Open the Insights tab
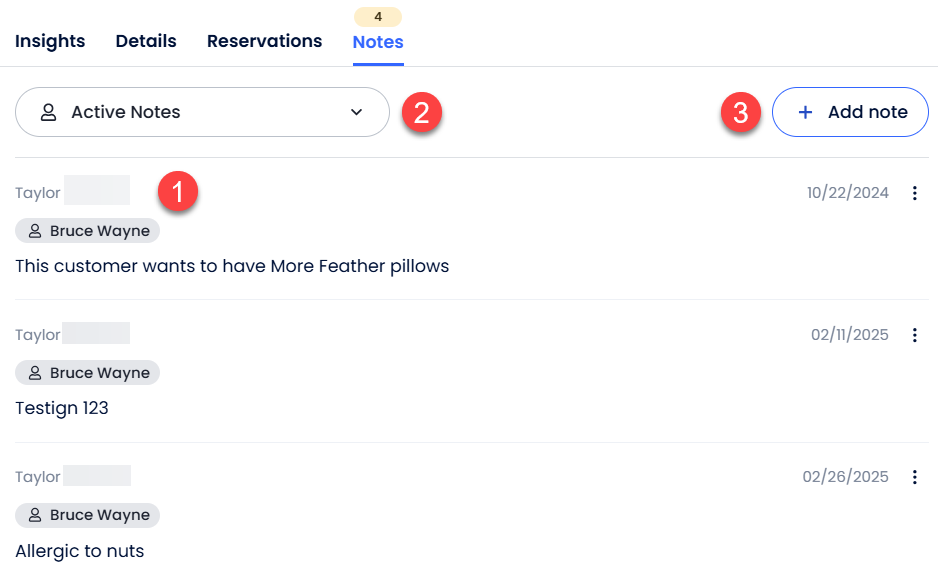Image resolution: width=938 pixels, height=576 pixels. pyautogui.click(x=50, y=41)
